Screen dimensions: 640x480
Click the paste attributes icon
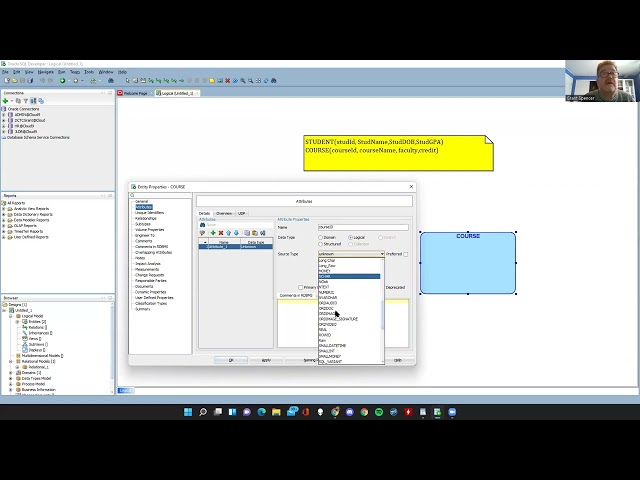coord(255,233)
